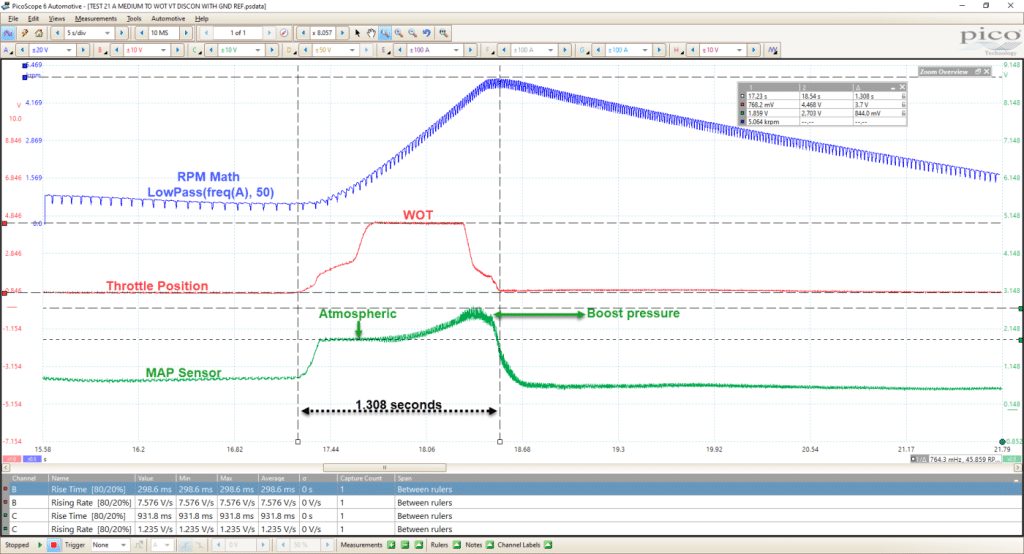Open the Tools menu
Viewport: 1024px width, 554px height.
click(x=134, y=18)
